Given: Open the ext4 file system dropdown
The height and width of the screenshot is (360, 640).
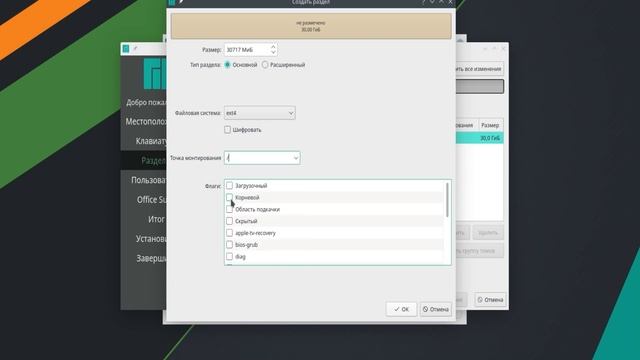Looking at the screenshot, I should pyautogui.click(x=260, y=113).
